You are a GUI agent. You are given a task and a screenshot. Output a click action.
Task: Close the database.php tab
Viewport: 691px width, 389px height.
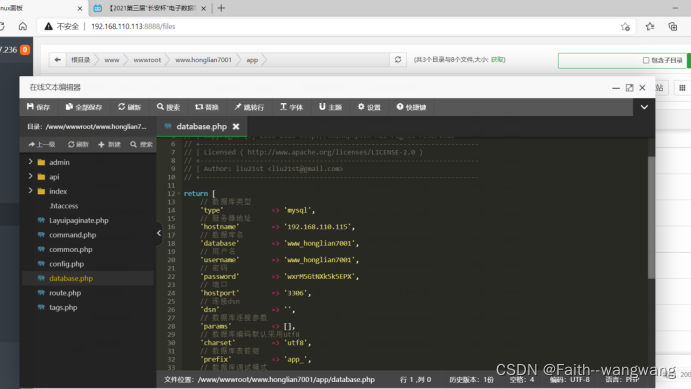click(236, 126)
